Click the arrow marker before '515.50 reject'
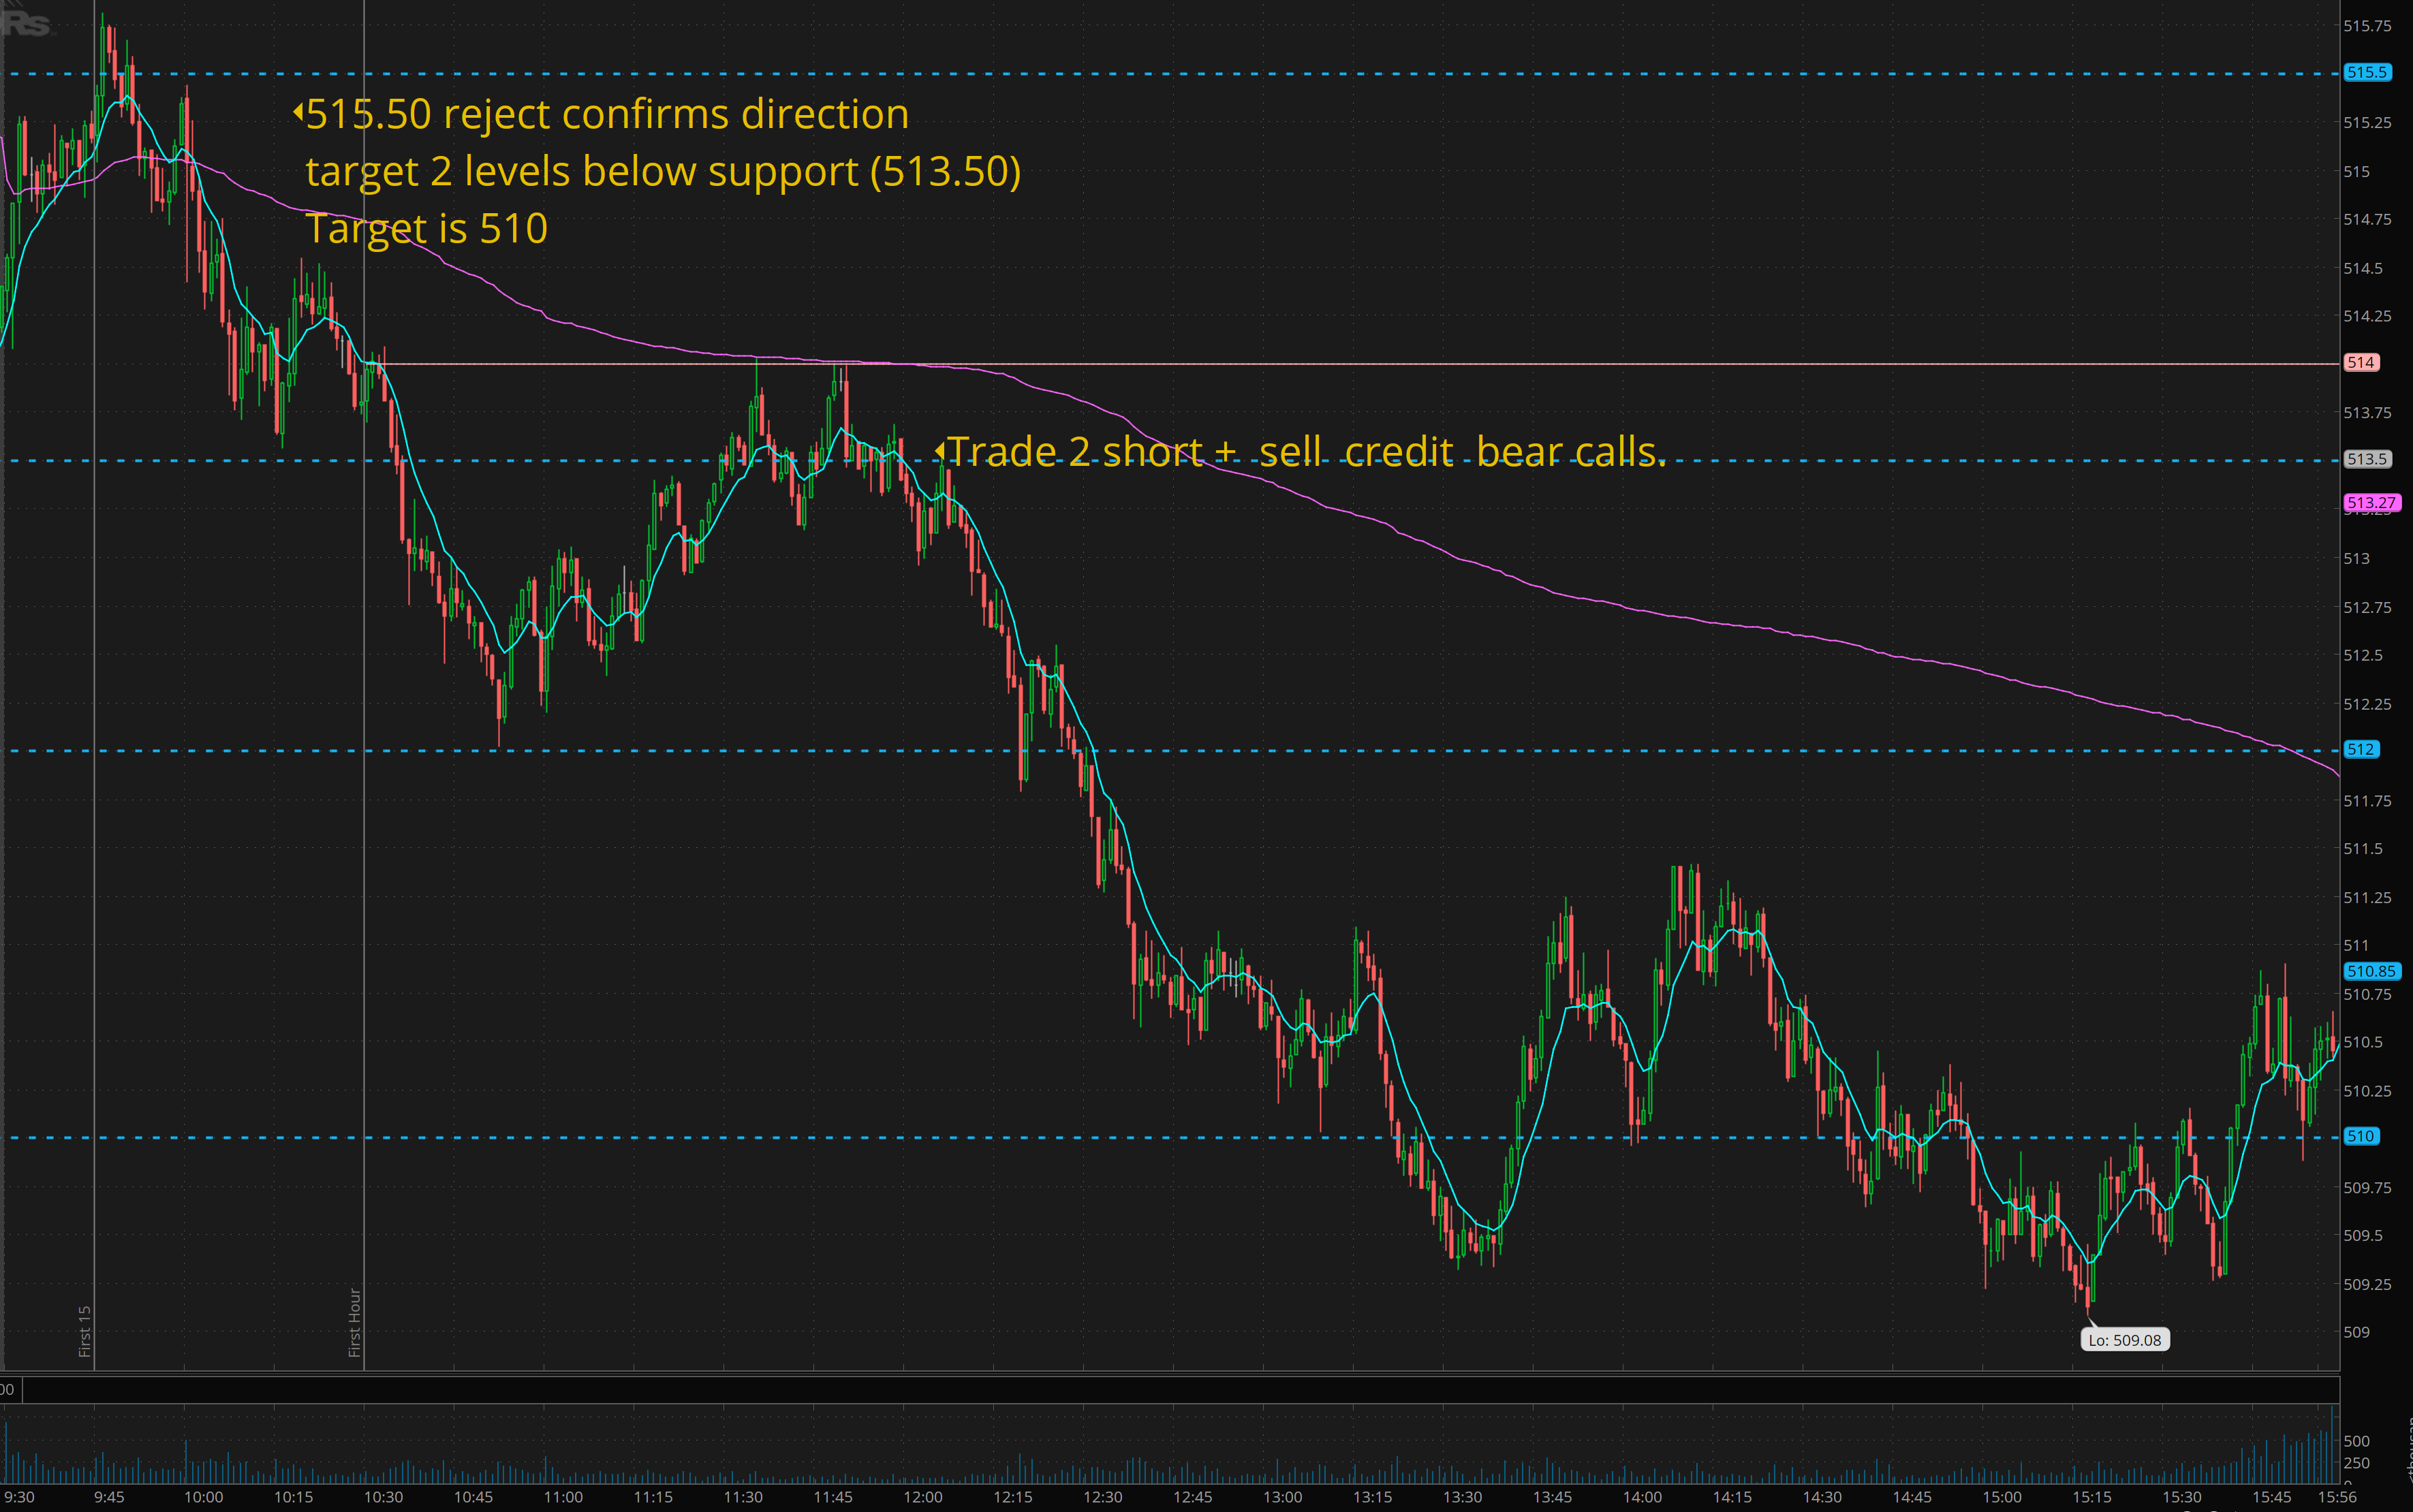Image resolution: width=2413 pixels, height=1512 pixels. [x=298, y=112]
